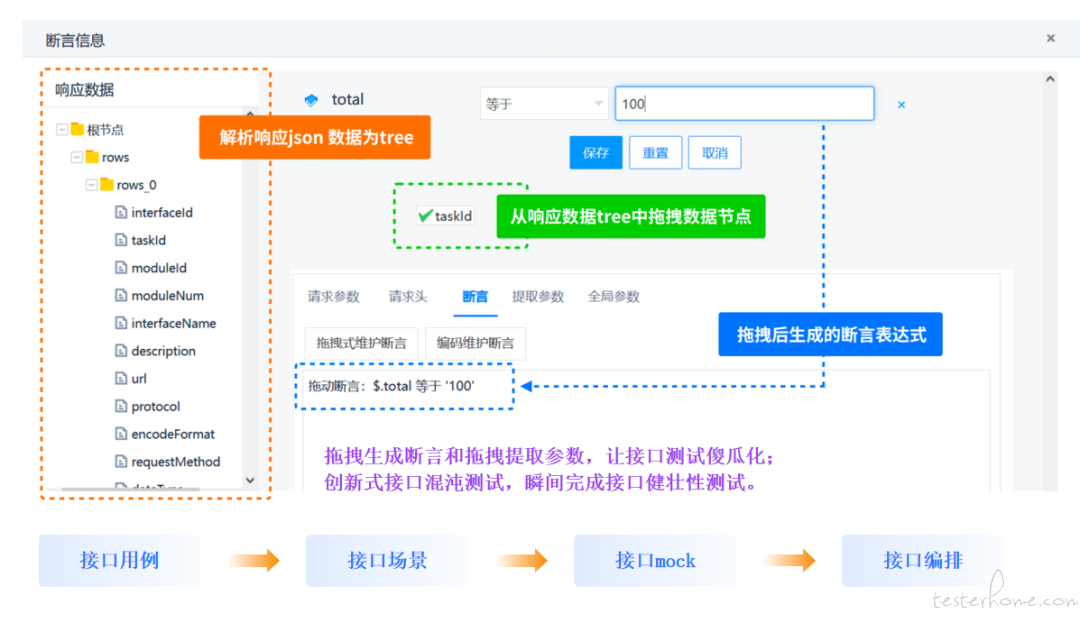Select the description tree node
The image size is (1080, 623).
163,350
